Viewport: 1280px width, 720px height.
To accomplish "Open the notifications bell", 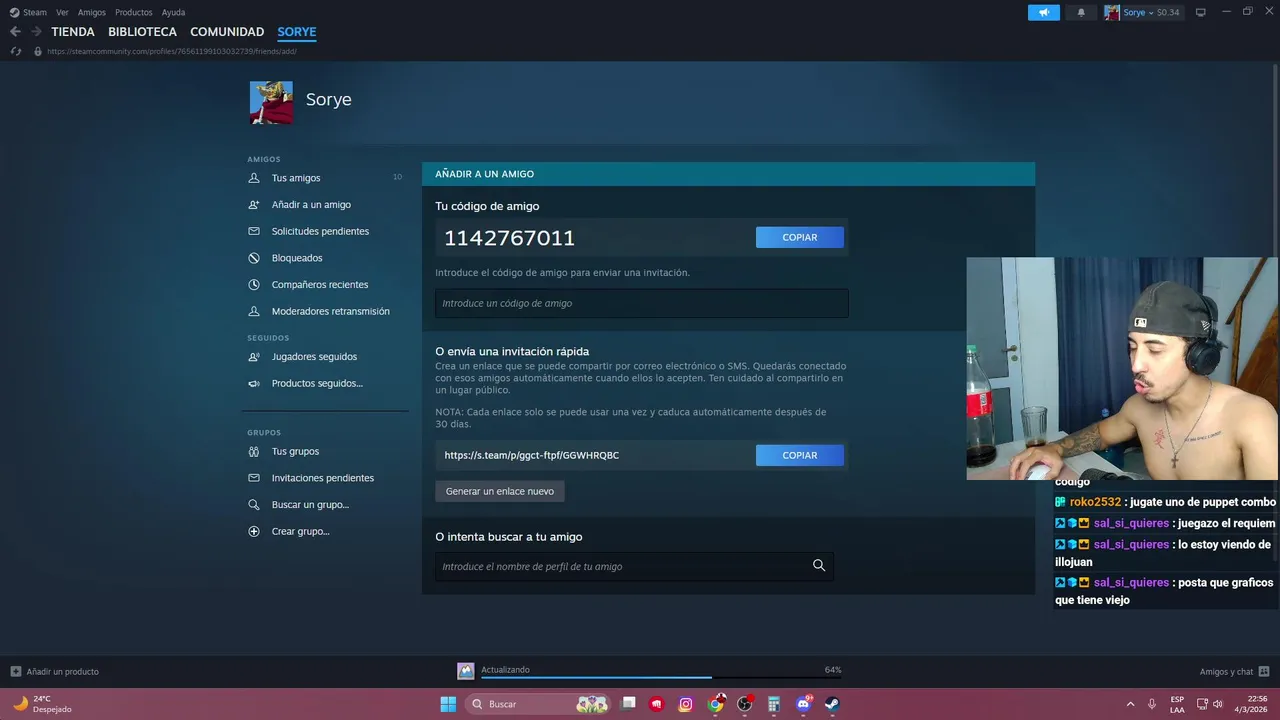I will (x=1081, y=12).
